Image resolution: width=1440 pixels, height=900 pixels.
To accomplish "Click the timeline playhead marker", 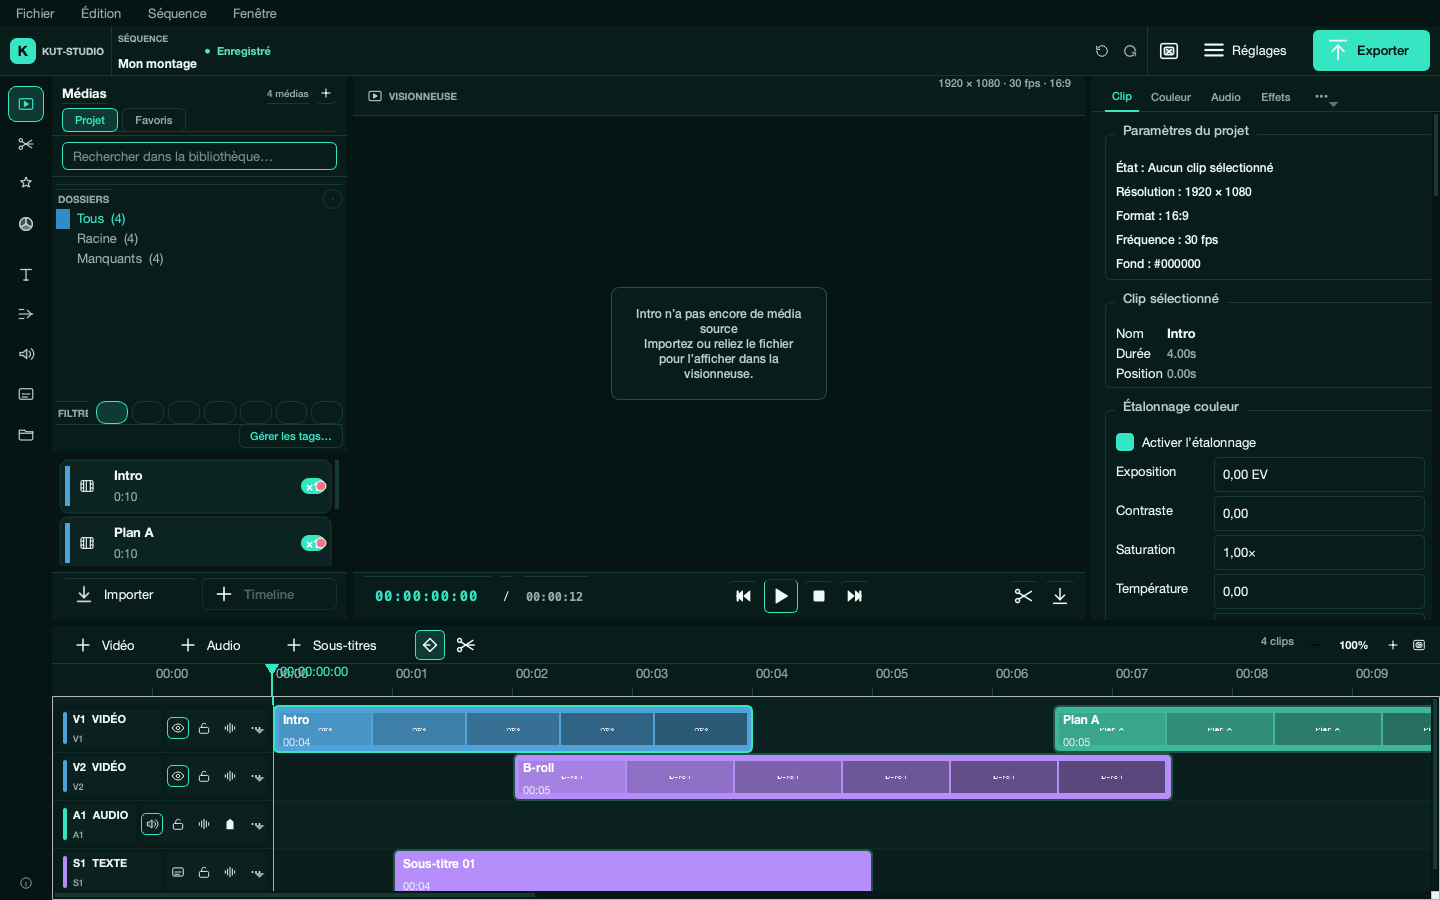I will (x=272, y=670).
